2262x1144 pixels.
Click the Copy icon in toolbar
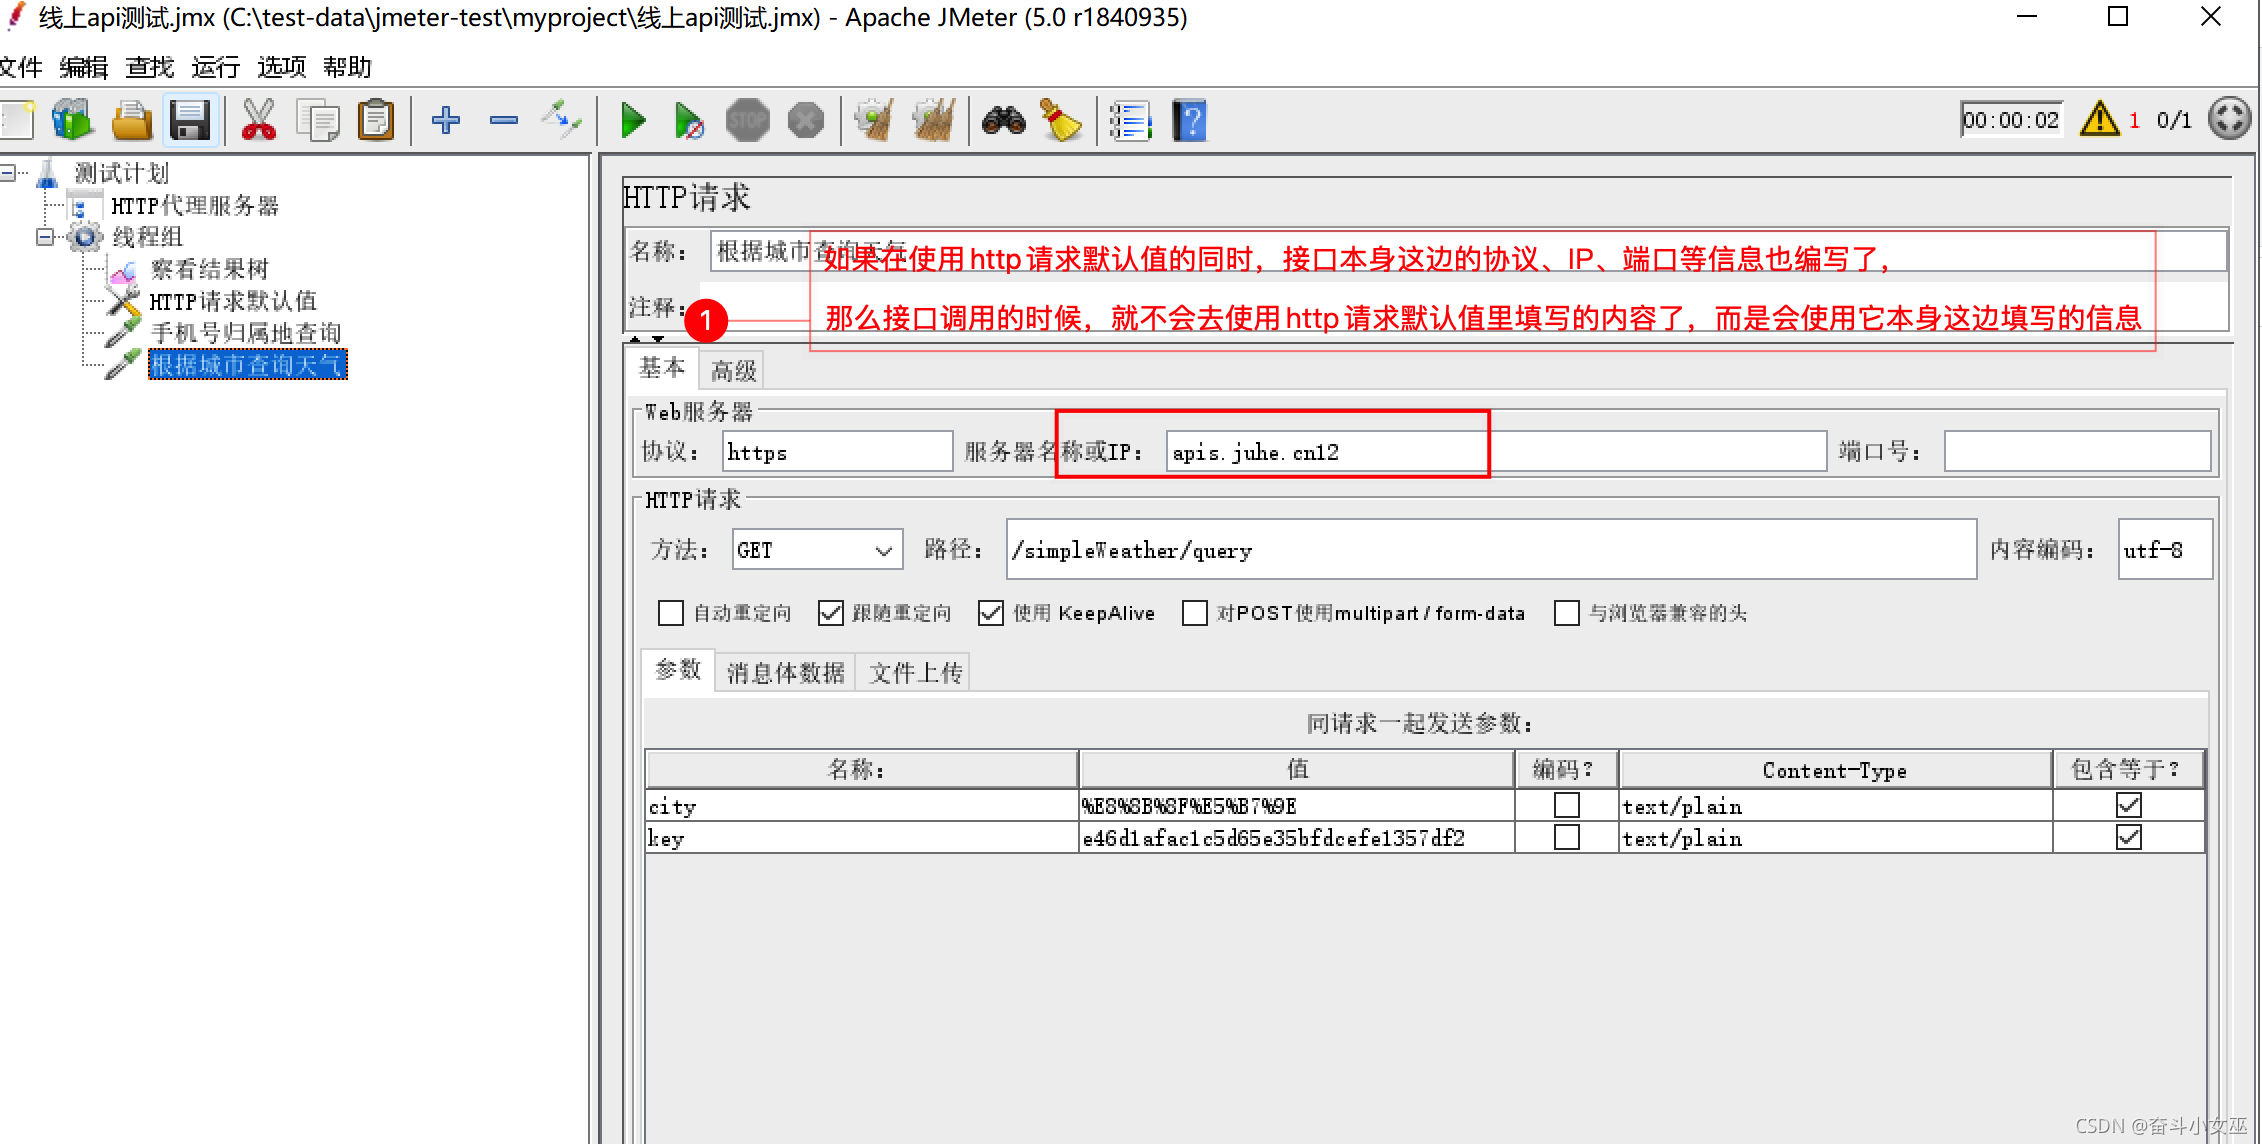[318, 120]
